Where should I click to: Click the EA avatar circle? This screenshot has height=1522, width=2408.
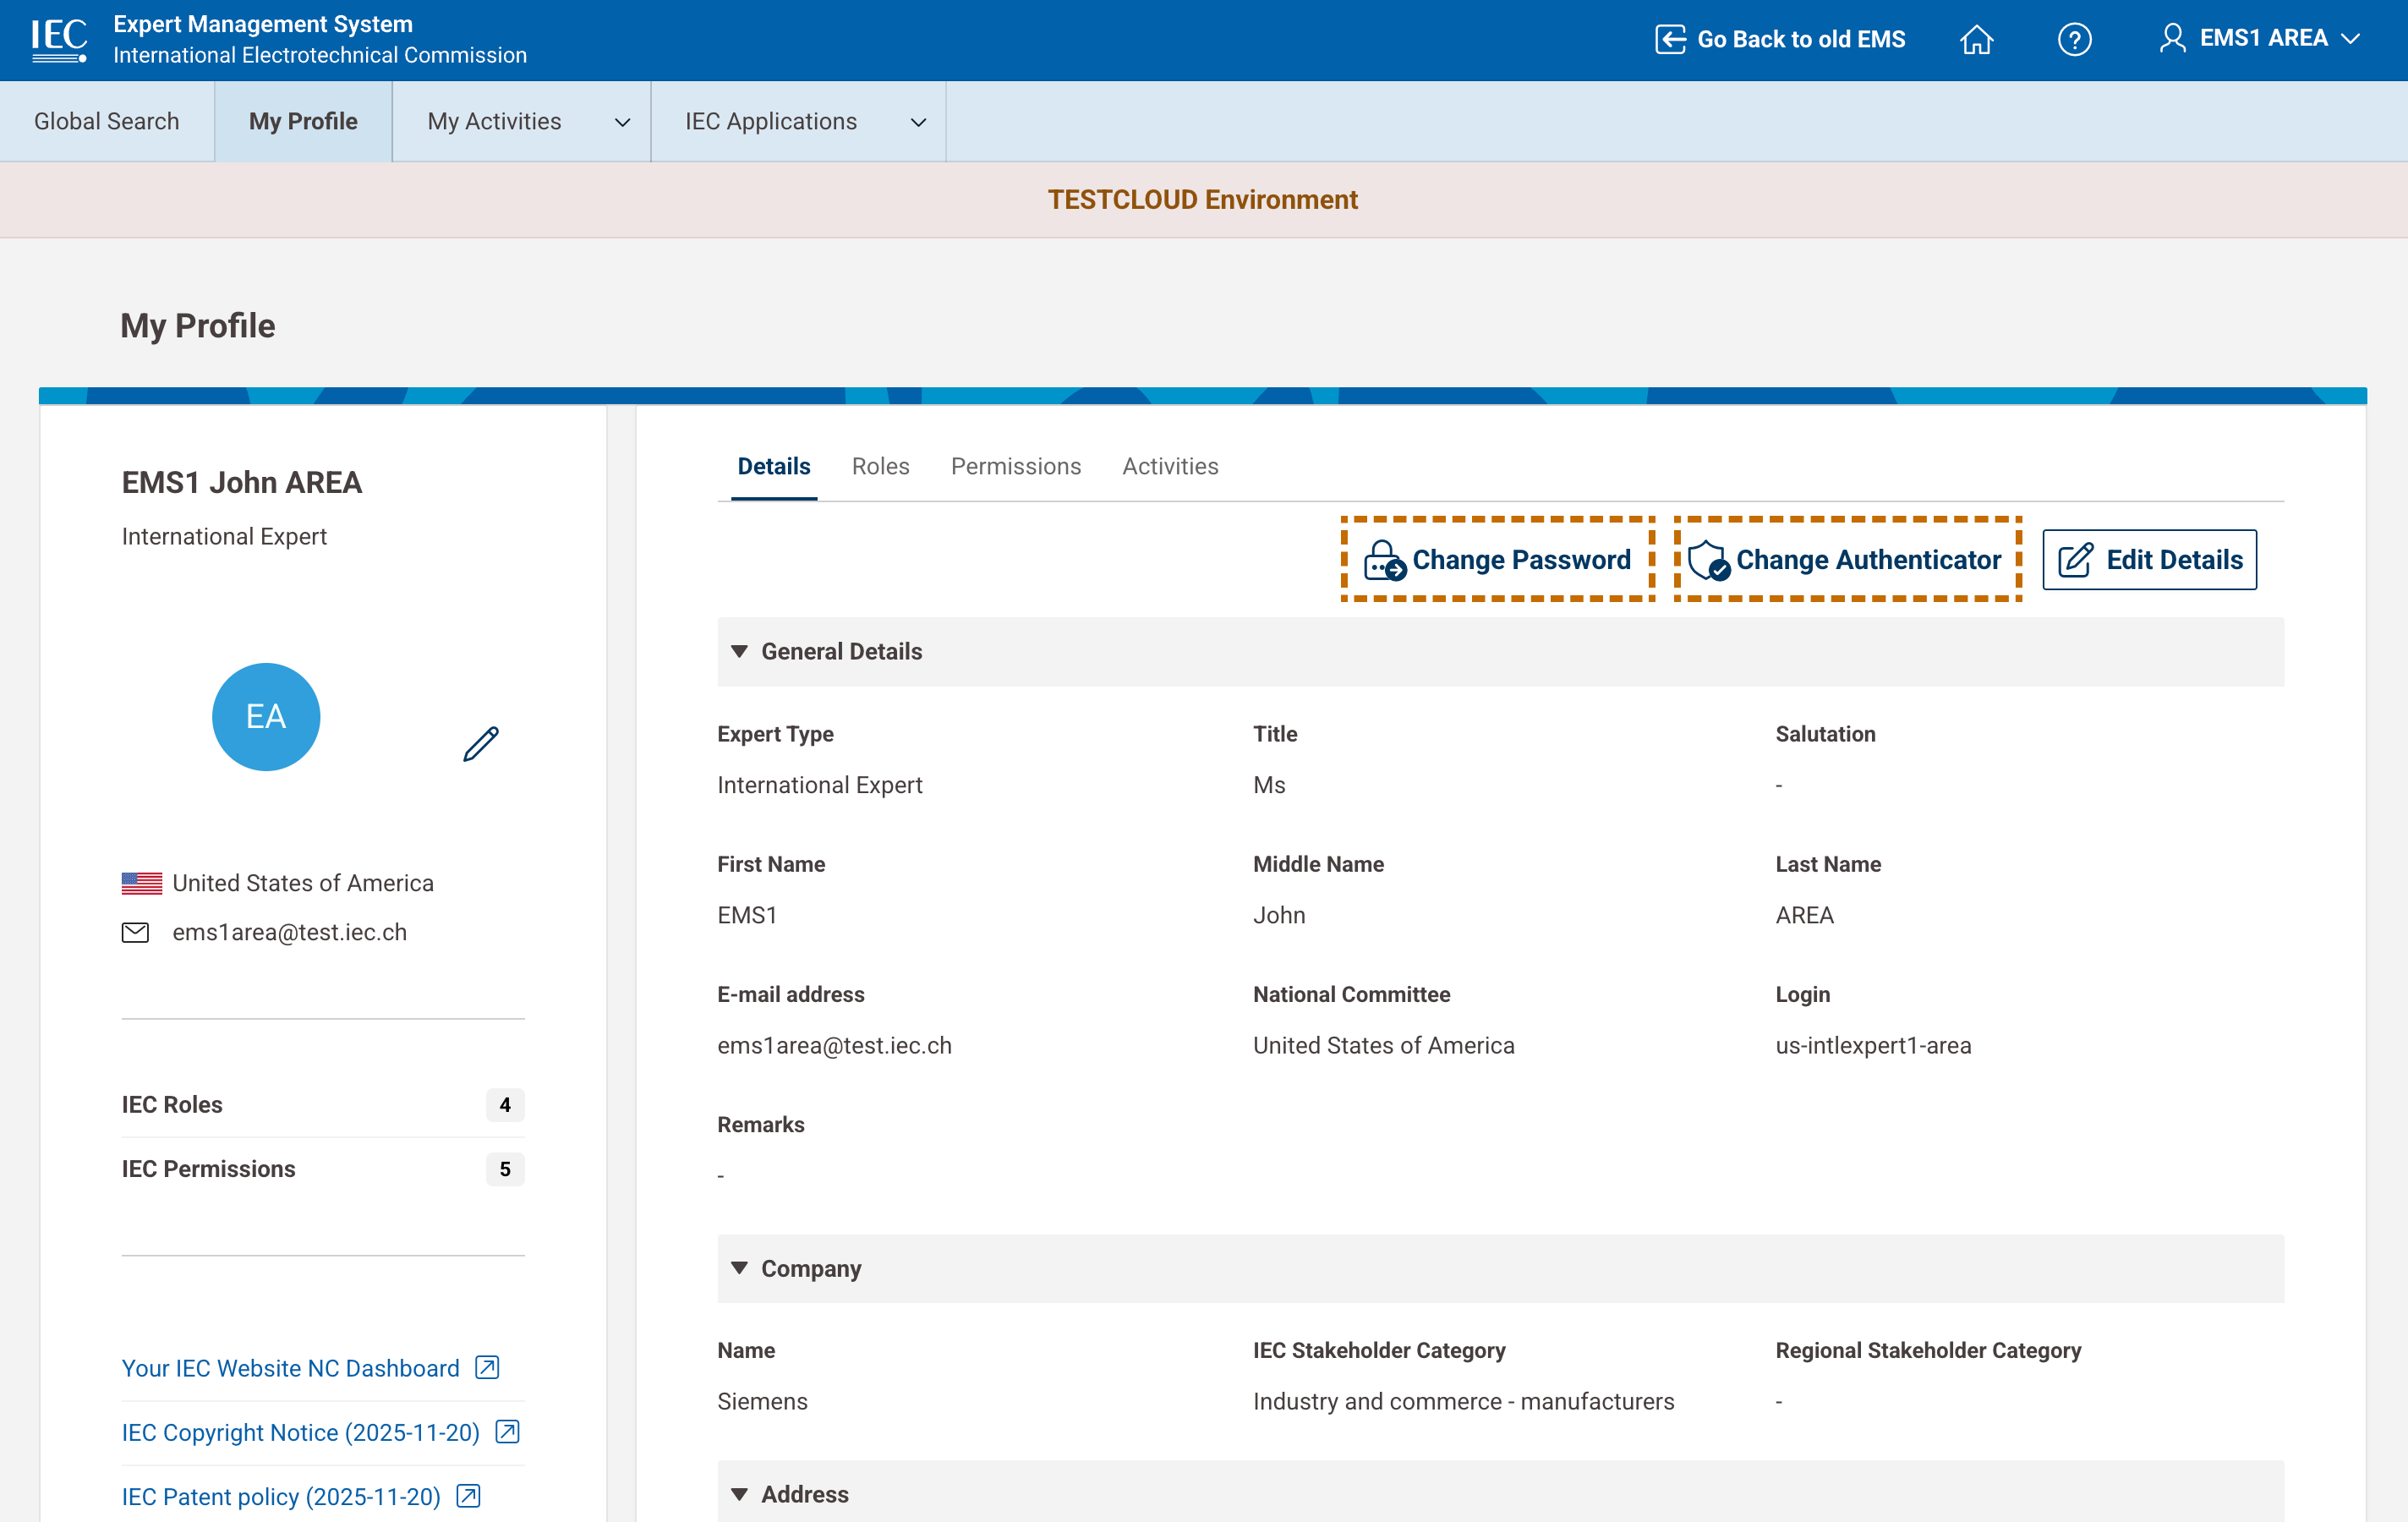coord(265,716)
